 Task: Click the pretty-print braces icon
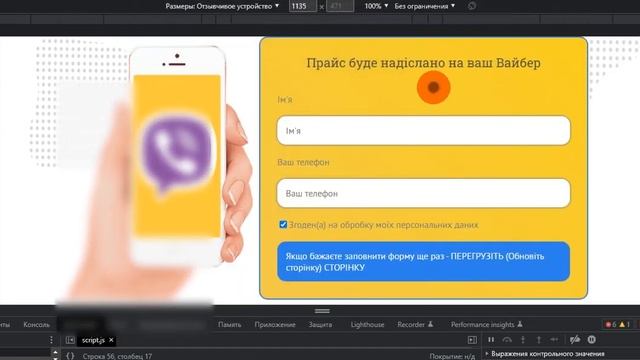click(70, 356)
